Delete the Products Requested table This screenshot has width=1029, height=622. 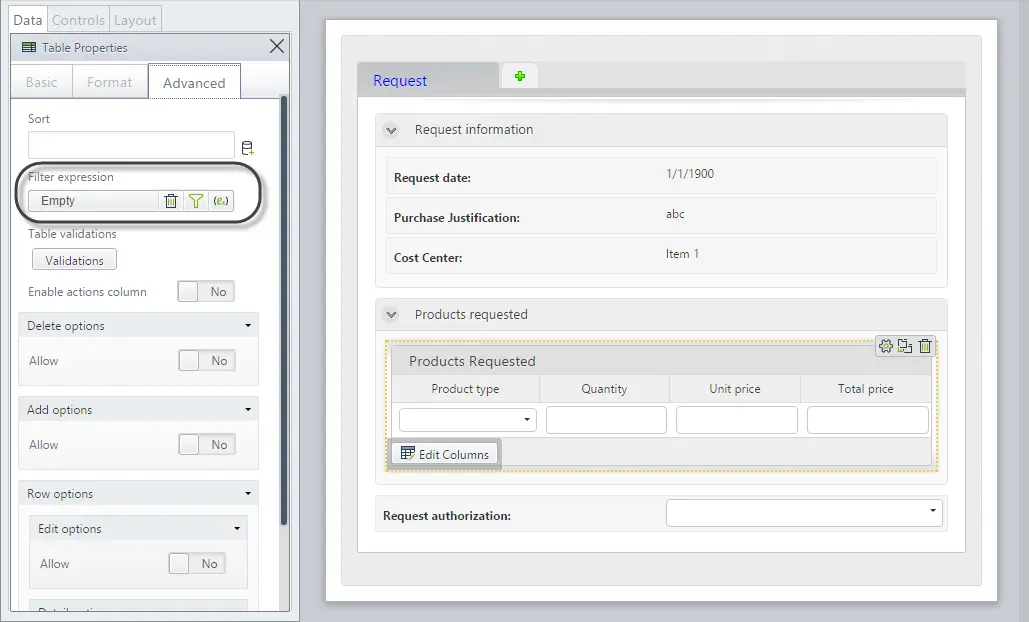pyautogui.click(x=925, y=346)
